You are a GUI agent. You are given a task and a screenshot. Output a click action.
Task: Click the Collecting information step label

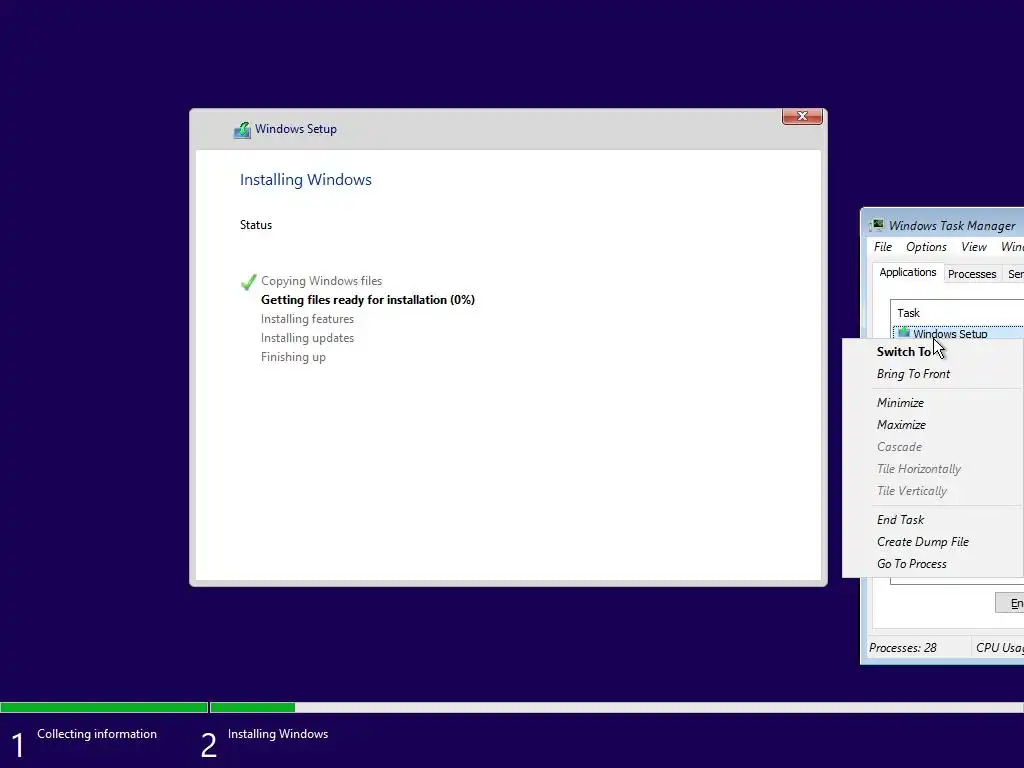point(97,734)
